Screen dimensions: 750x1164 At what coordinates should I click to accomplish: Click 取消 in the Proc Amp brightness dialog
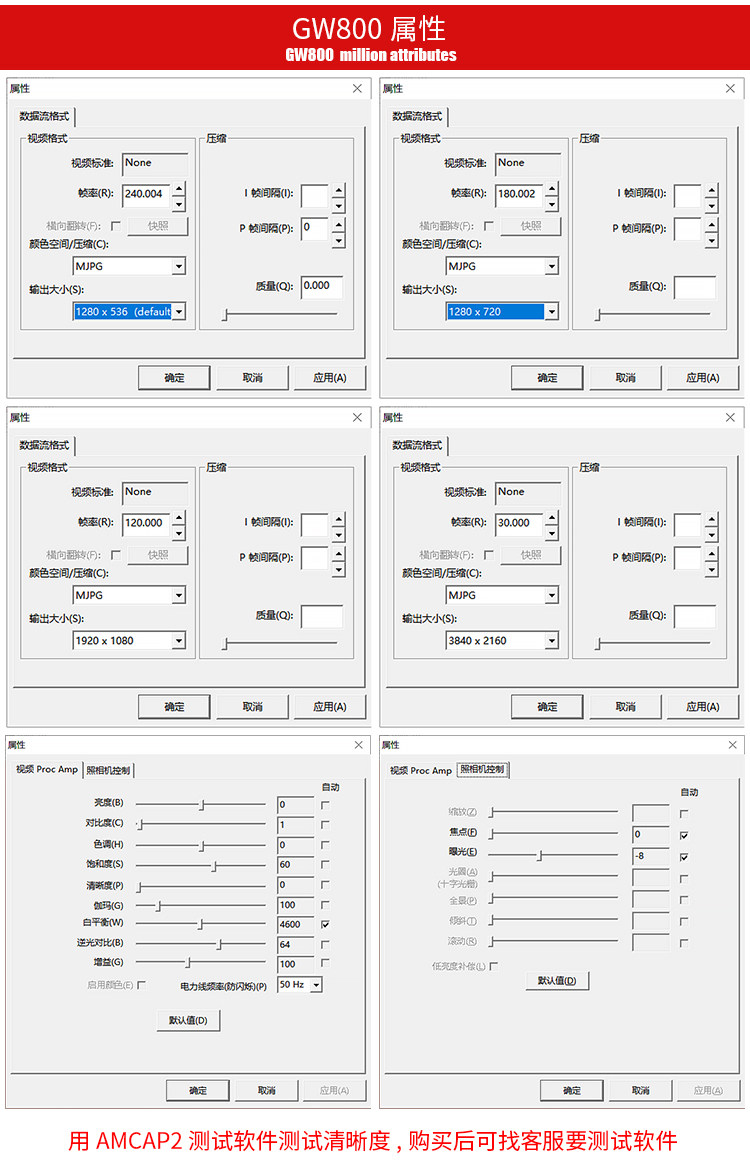point(267,1091)
